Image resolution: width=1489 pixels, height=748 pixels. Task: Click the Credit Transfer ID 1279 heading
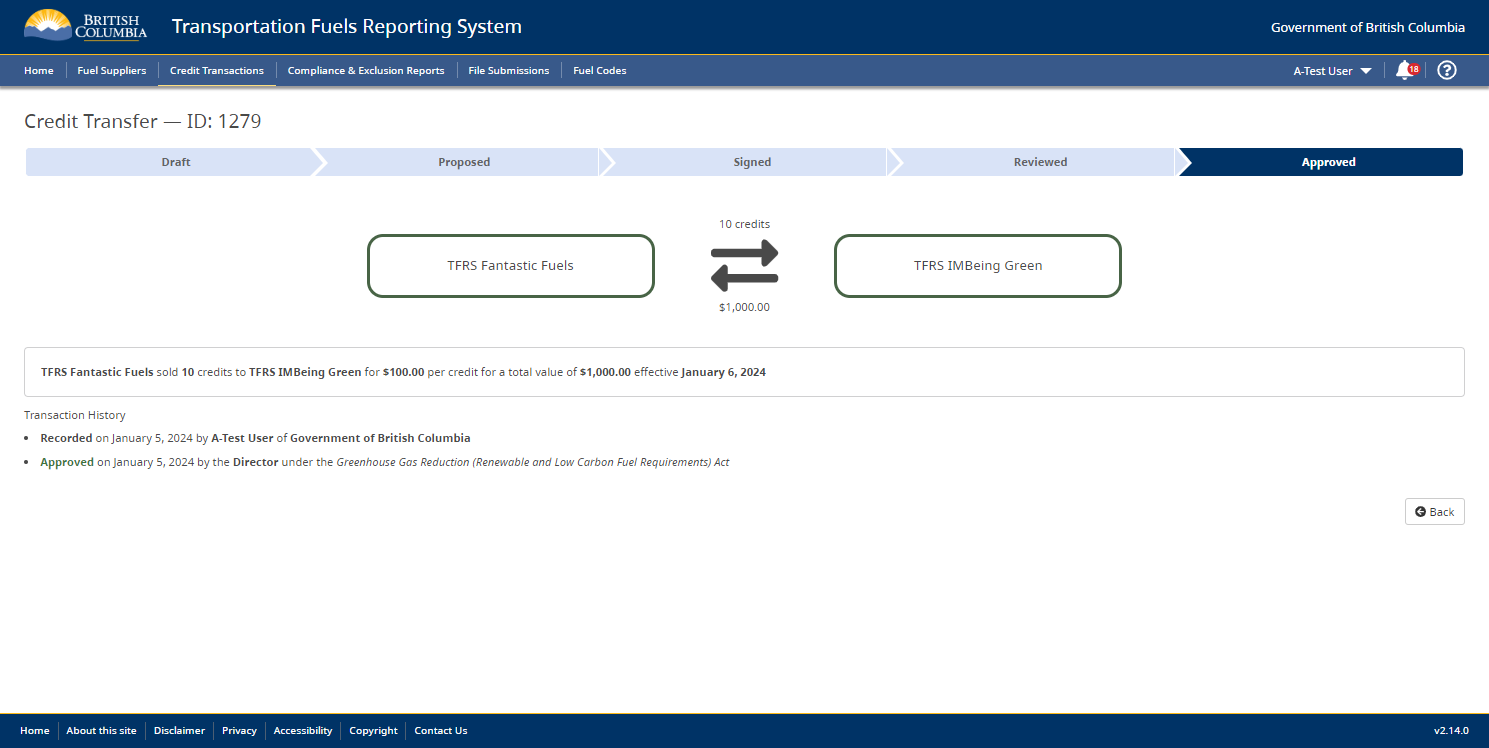143,121
